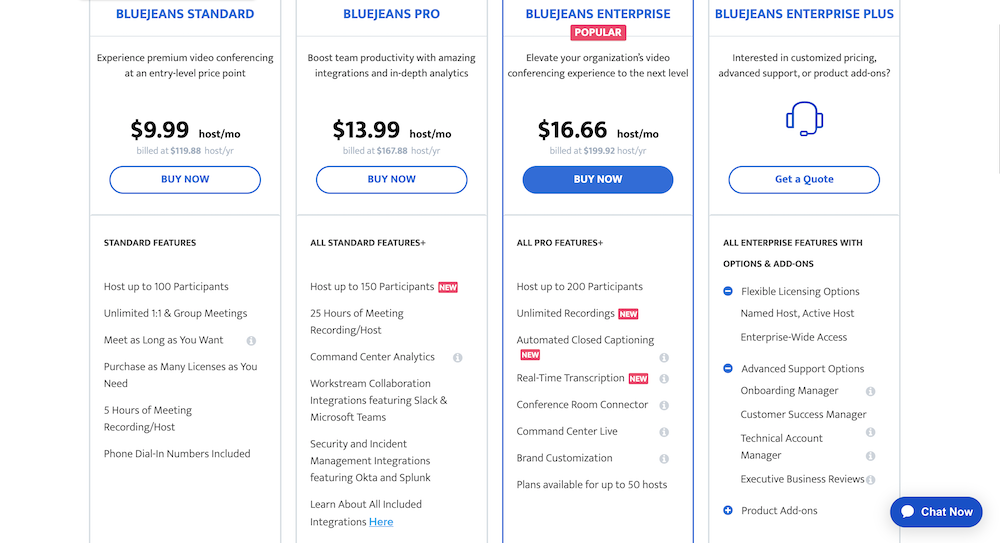Click Get a Quote button
The height and width of the screenshot is (543, 1000).
[x=804, y=180]
